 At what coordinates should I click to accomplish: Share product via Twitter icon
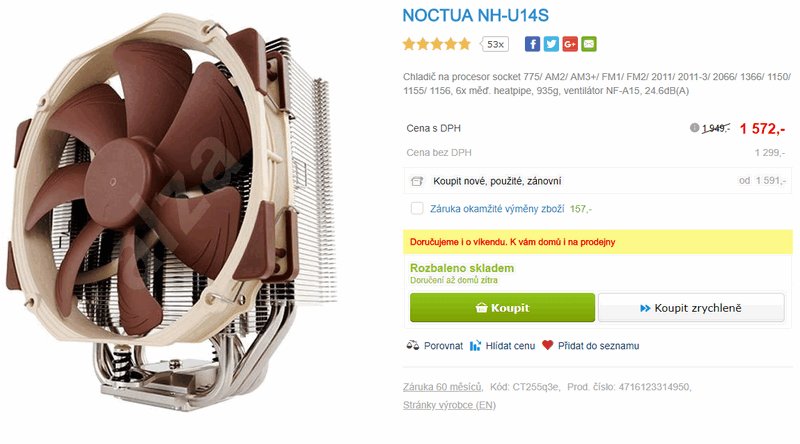(x=551, y=44)
